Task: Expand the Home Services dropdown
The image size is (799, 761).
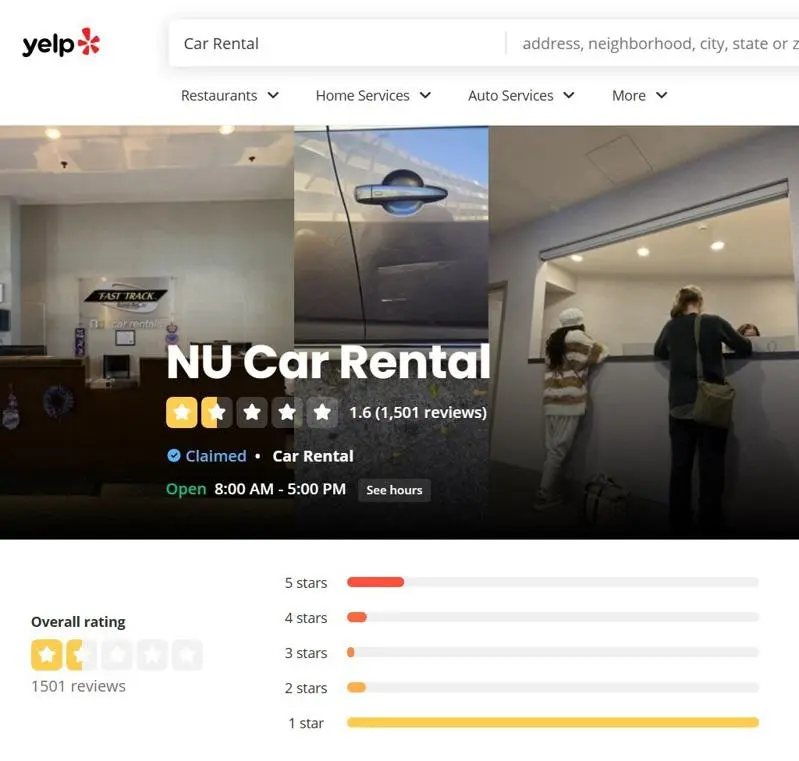Action: [x=374, y=95]
